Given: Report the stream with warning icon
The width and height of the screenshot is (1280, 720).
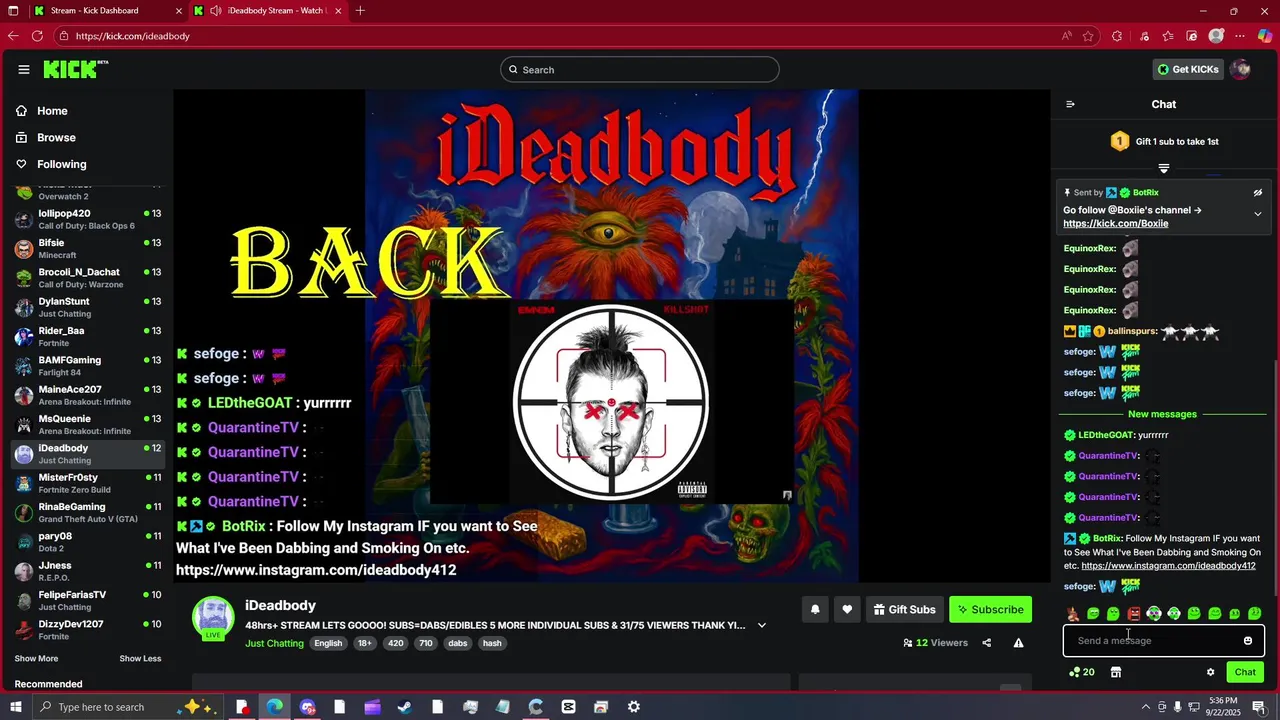Looking at the screenshot, I should coord(1018,643).
